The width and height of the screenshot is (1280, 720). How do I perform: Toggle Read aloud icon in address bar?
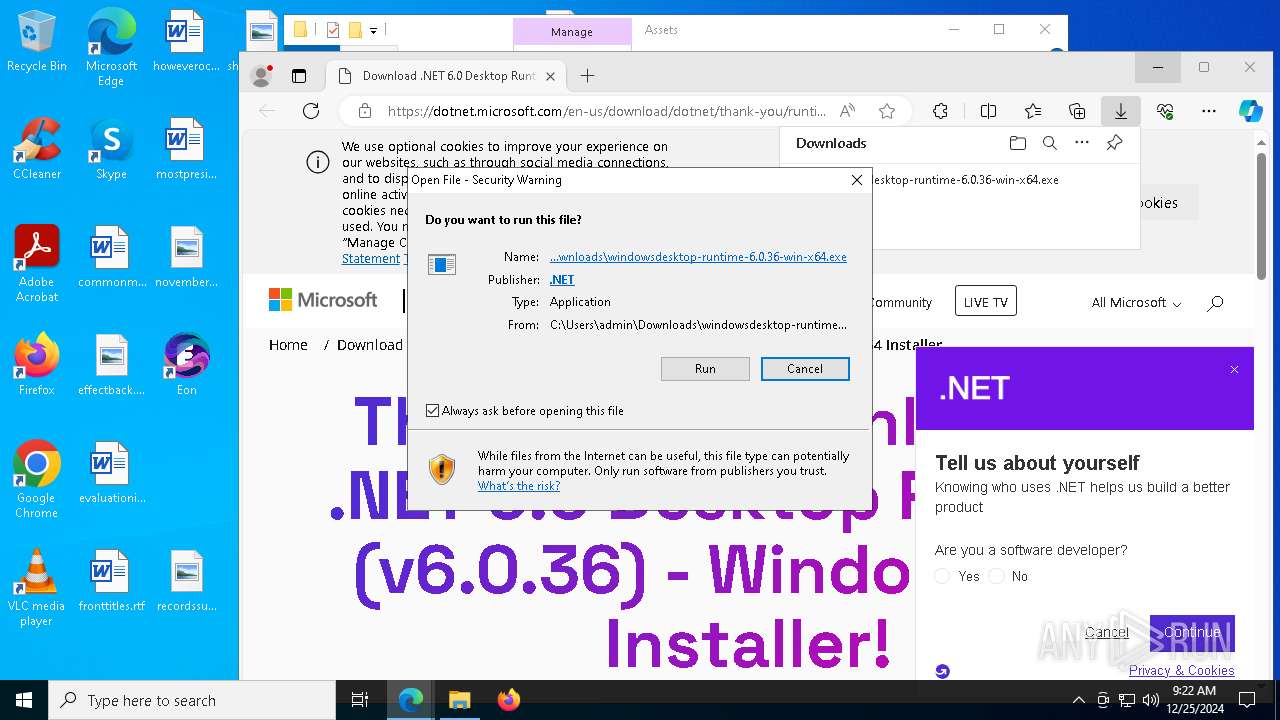847,111
